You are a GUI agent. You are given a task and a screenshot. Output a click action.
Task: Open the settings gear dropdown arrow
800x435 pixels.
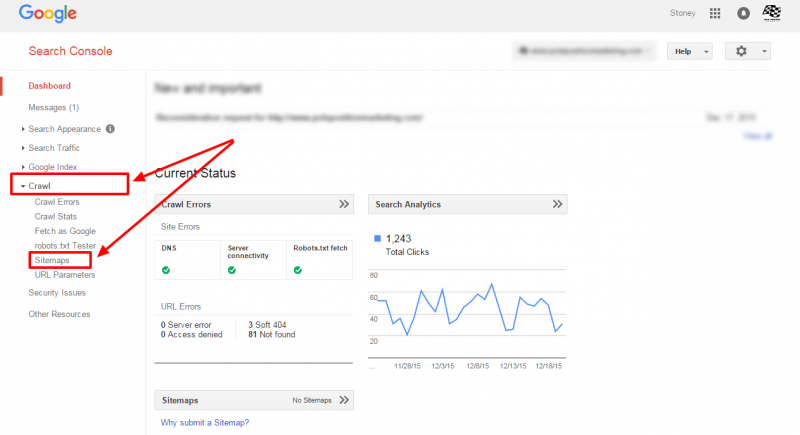click(x=764, y=51)
